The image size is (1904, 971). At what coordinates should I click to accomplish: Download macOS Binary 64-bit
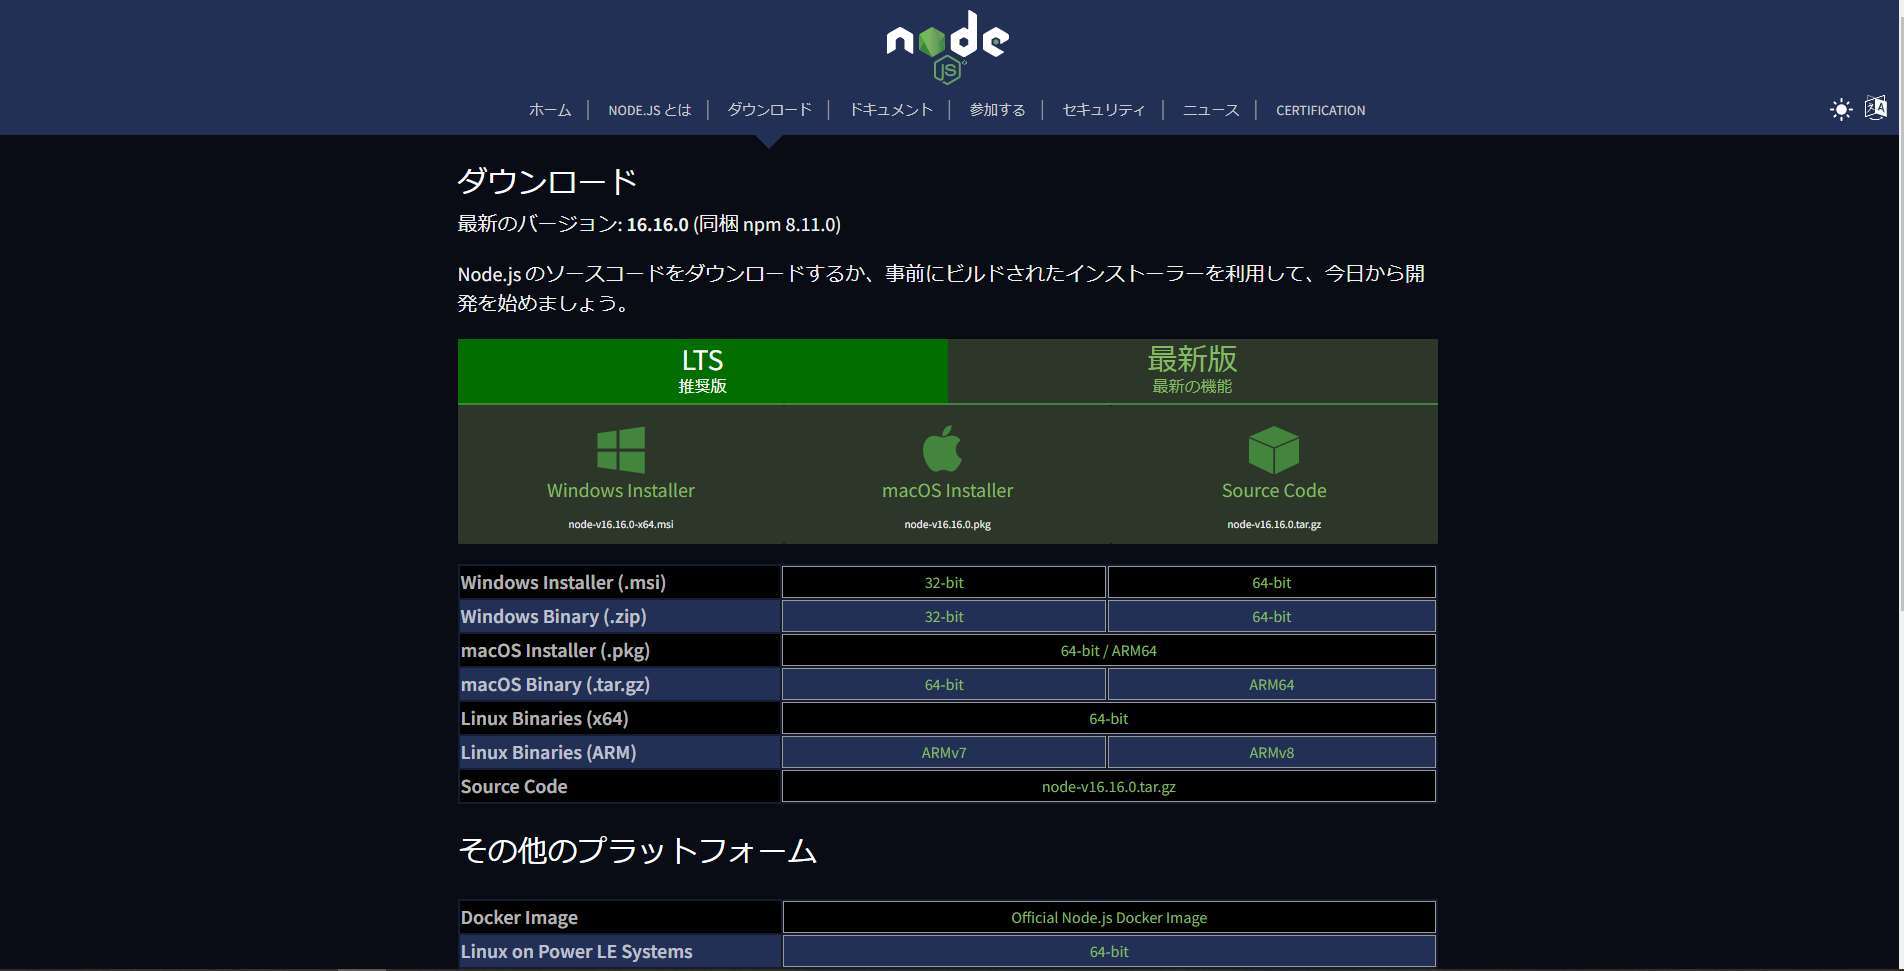point(944,684)
